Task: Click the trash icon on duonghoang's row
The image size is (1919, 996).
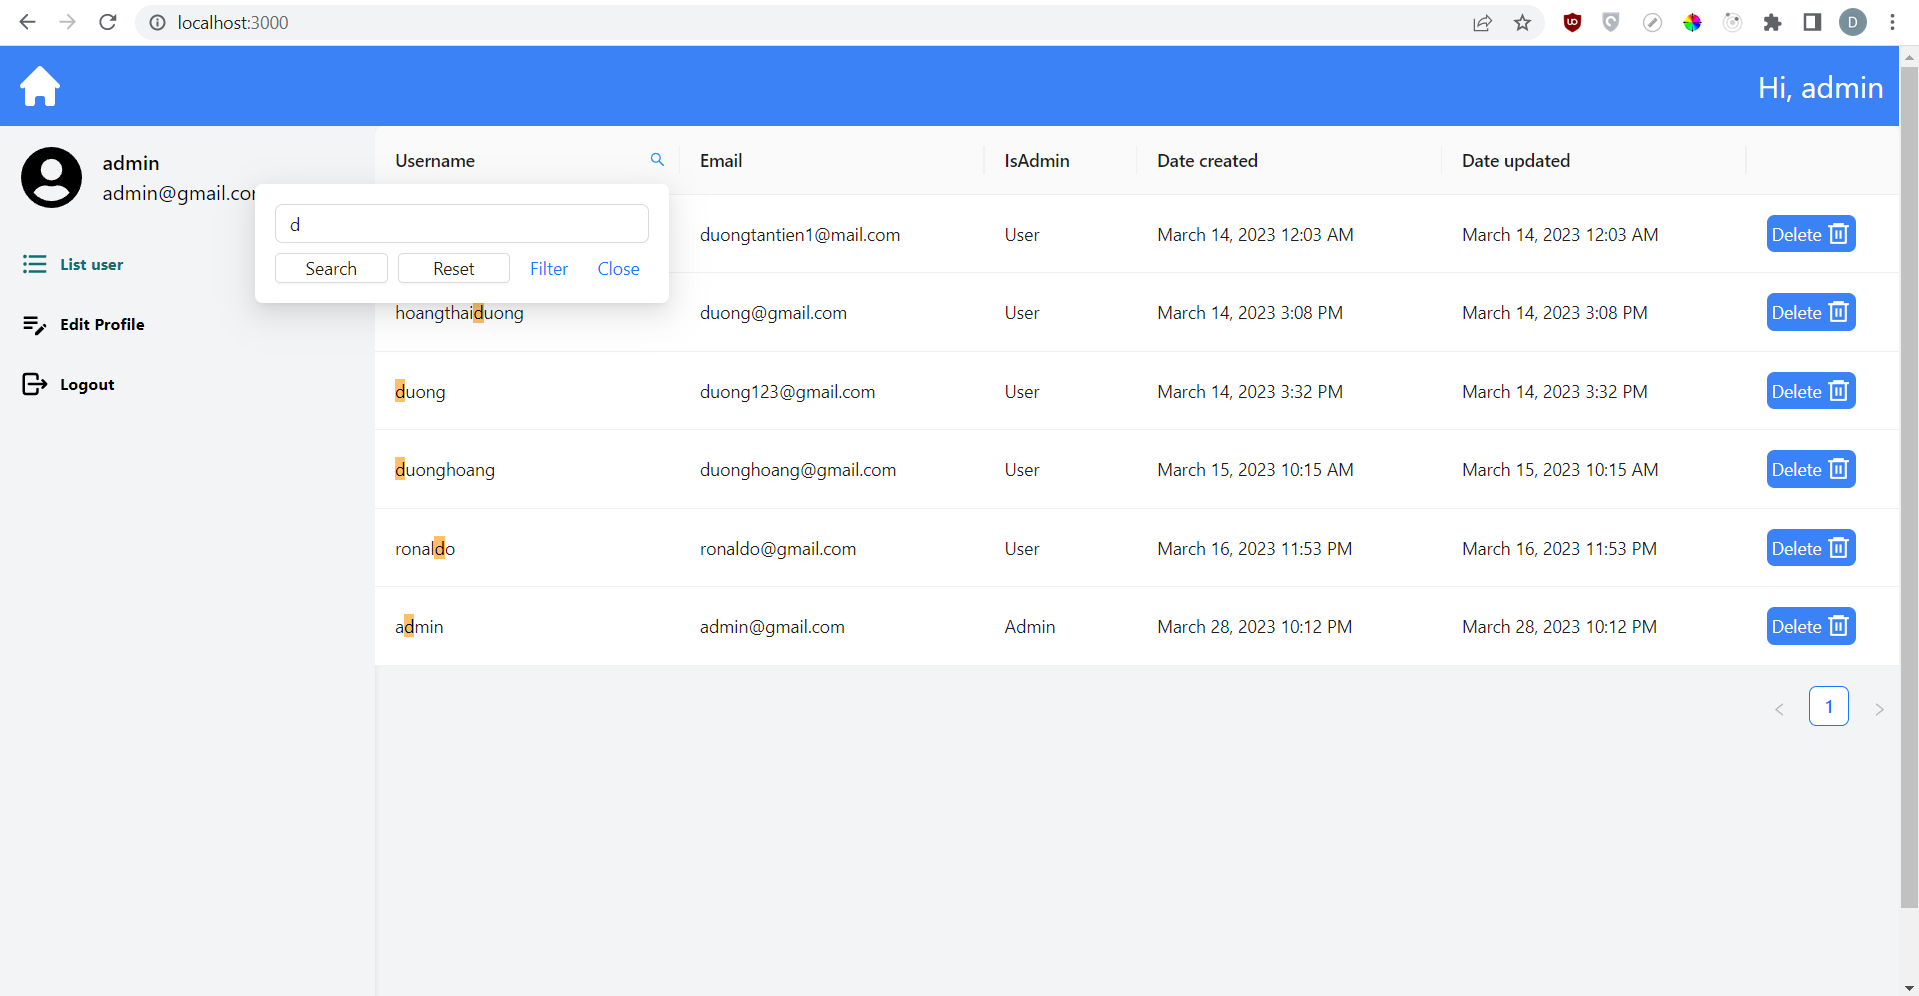Action: point(1838,468)
